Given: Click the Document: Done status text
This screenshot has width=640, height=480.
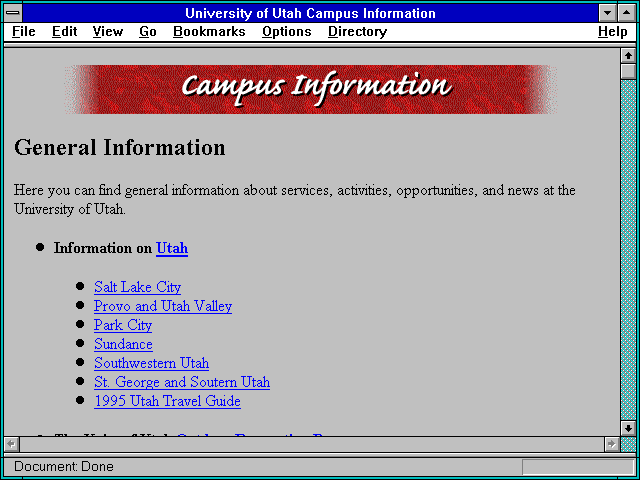Looking at the screenshot, I should (x=64, y=466).
